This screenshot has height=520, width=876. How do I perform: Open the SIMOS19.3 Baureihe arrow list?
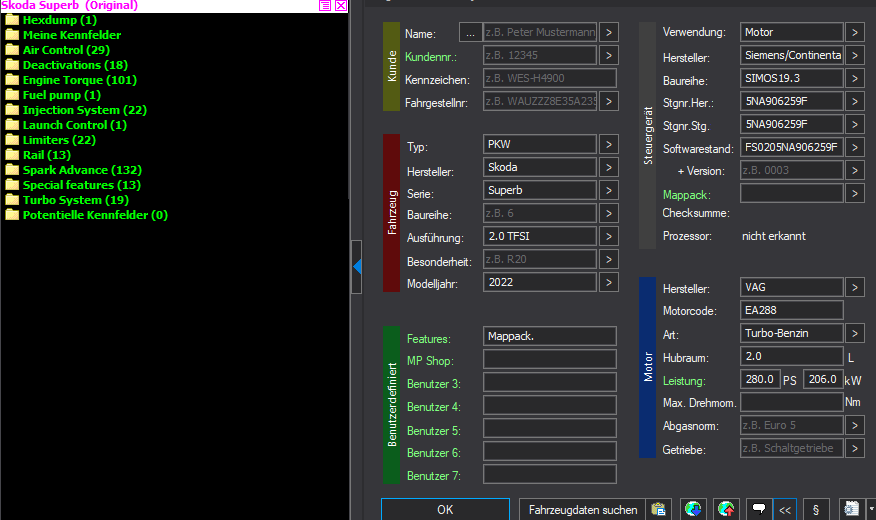pos(855,78)
